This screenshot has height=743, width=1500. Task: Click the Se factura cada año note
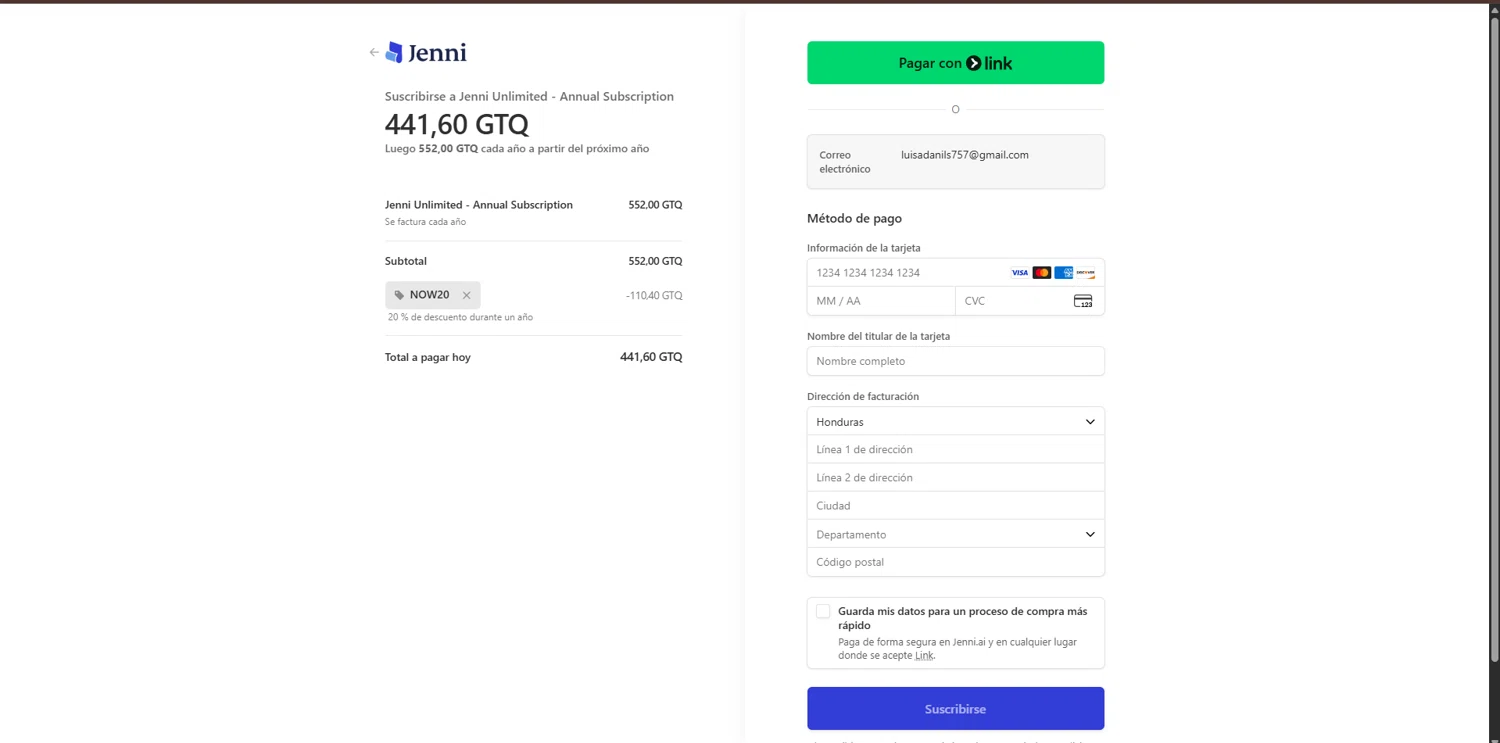pos(425,222)
